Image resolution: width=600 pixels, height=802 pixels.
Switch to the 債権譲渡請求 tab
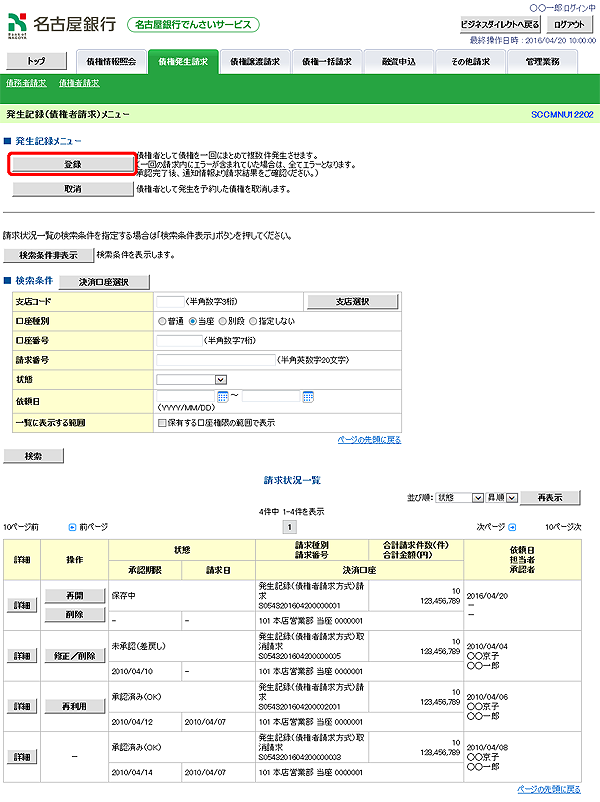pyautogui.click(x=255, y=62)
